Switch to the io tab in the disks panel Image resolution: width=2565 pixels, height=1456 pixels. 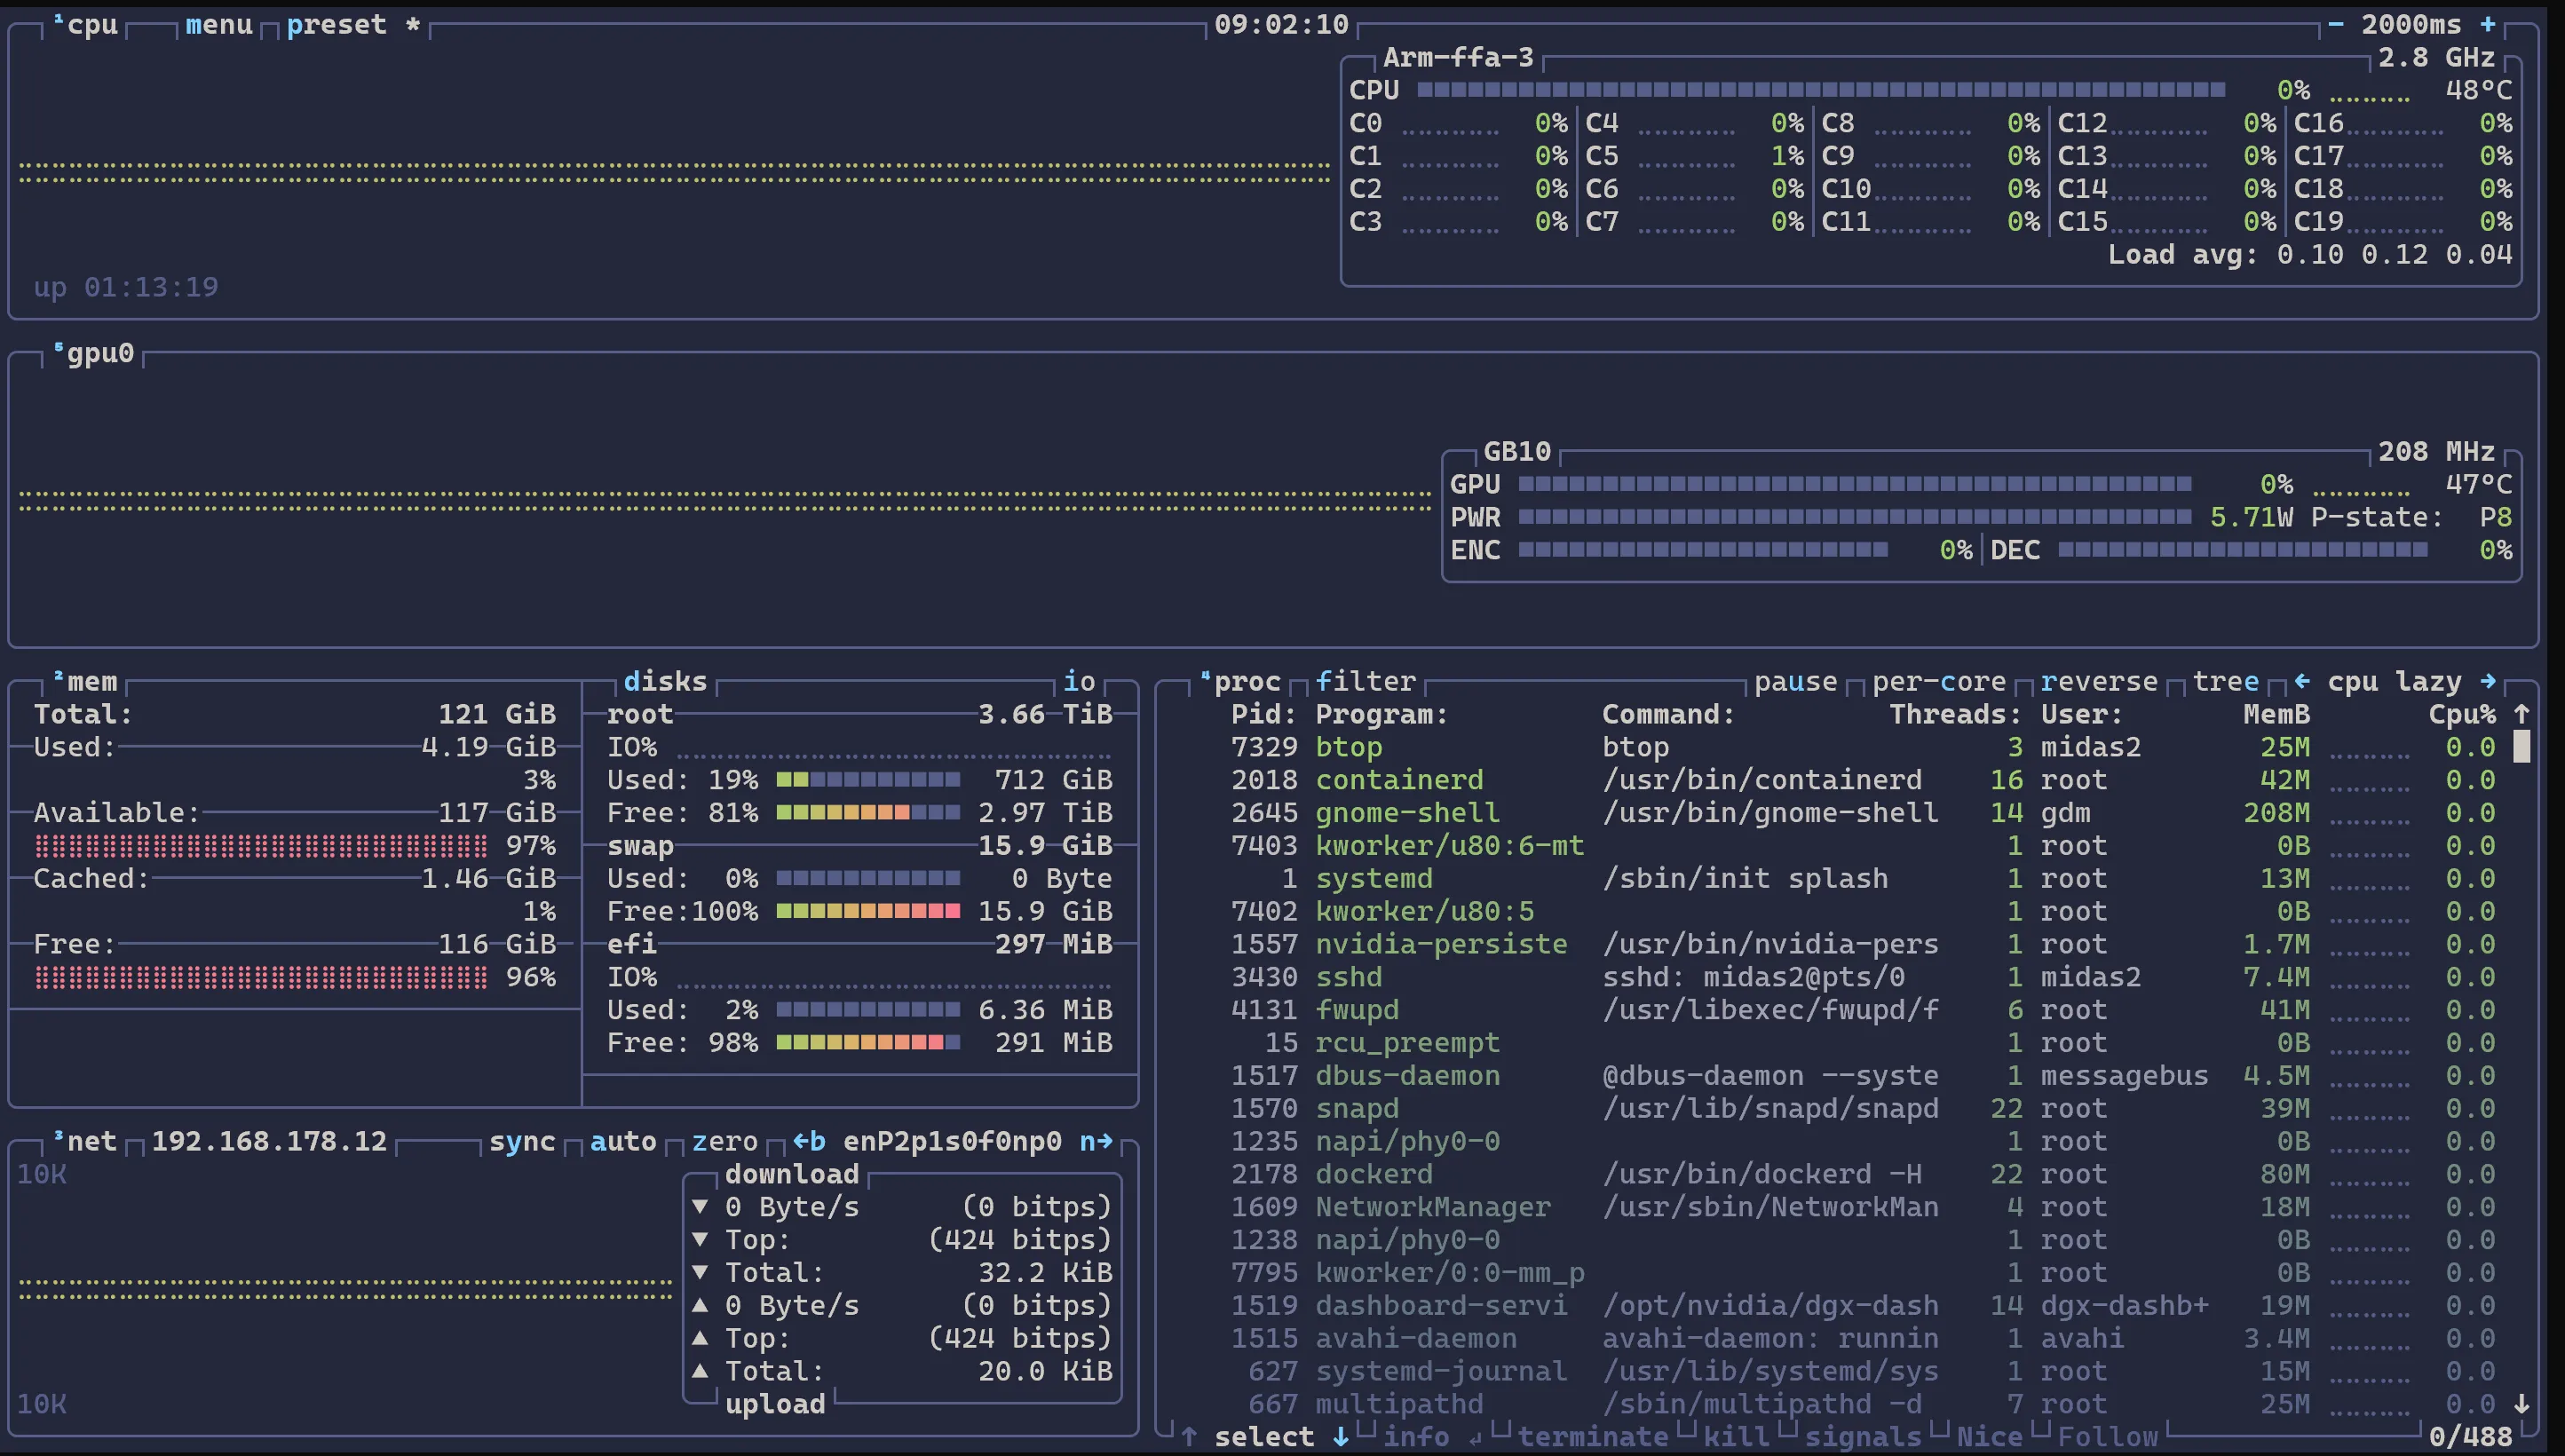[1079, 681]
